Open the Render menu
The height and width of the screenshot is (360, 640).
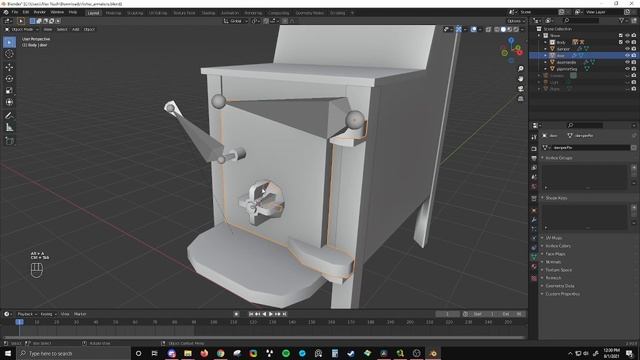(40, 13)
